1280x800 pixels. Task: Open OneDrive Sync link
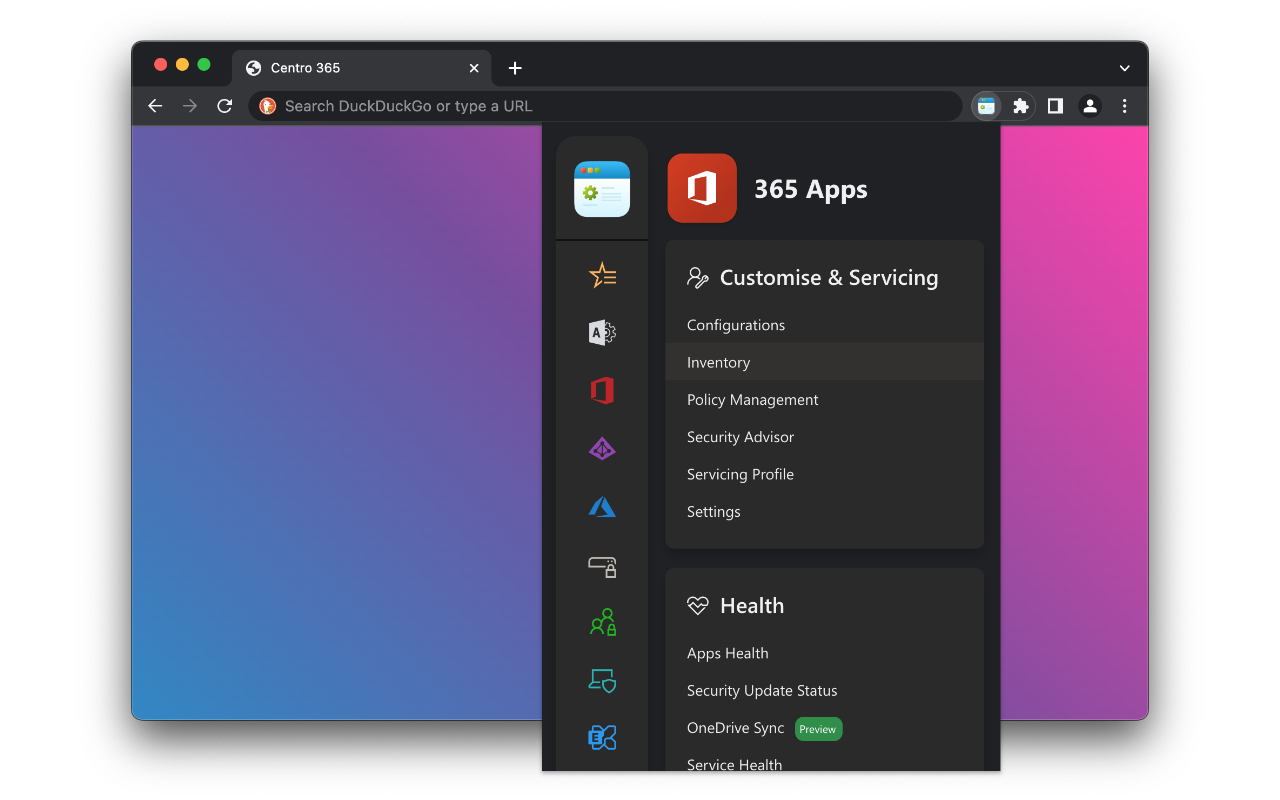736,728
